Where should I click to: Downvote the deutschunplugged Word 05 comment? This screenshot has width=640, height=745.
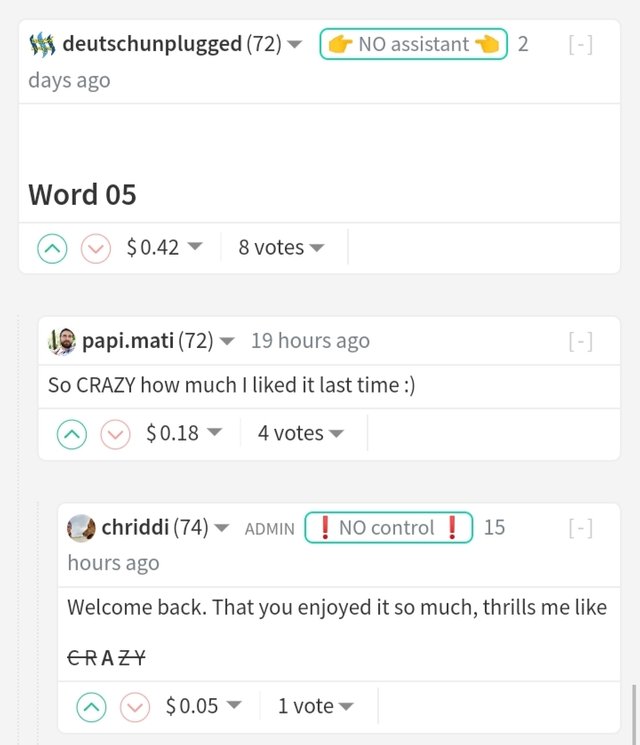[x=96, y=248]
